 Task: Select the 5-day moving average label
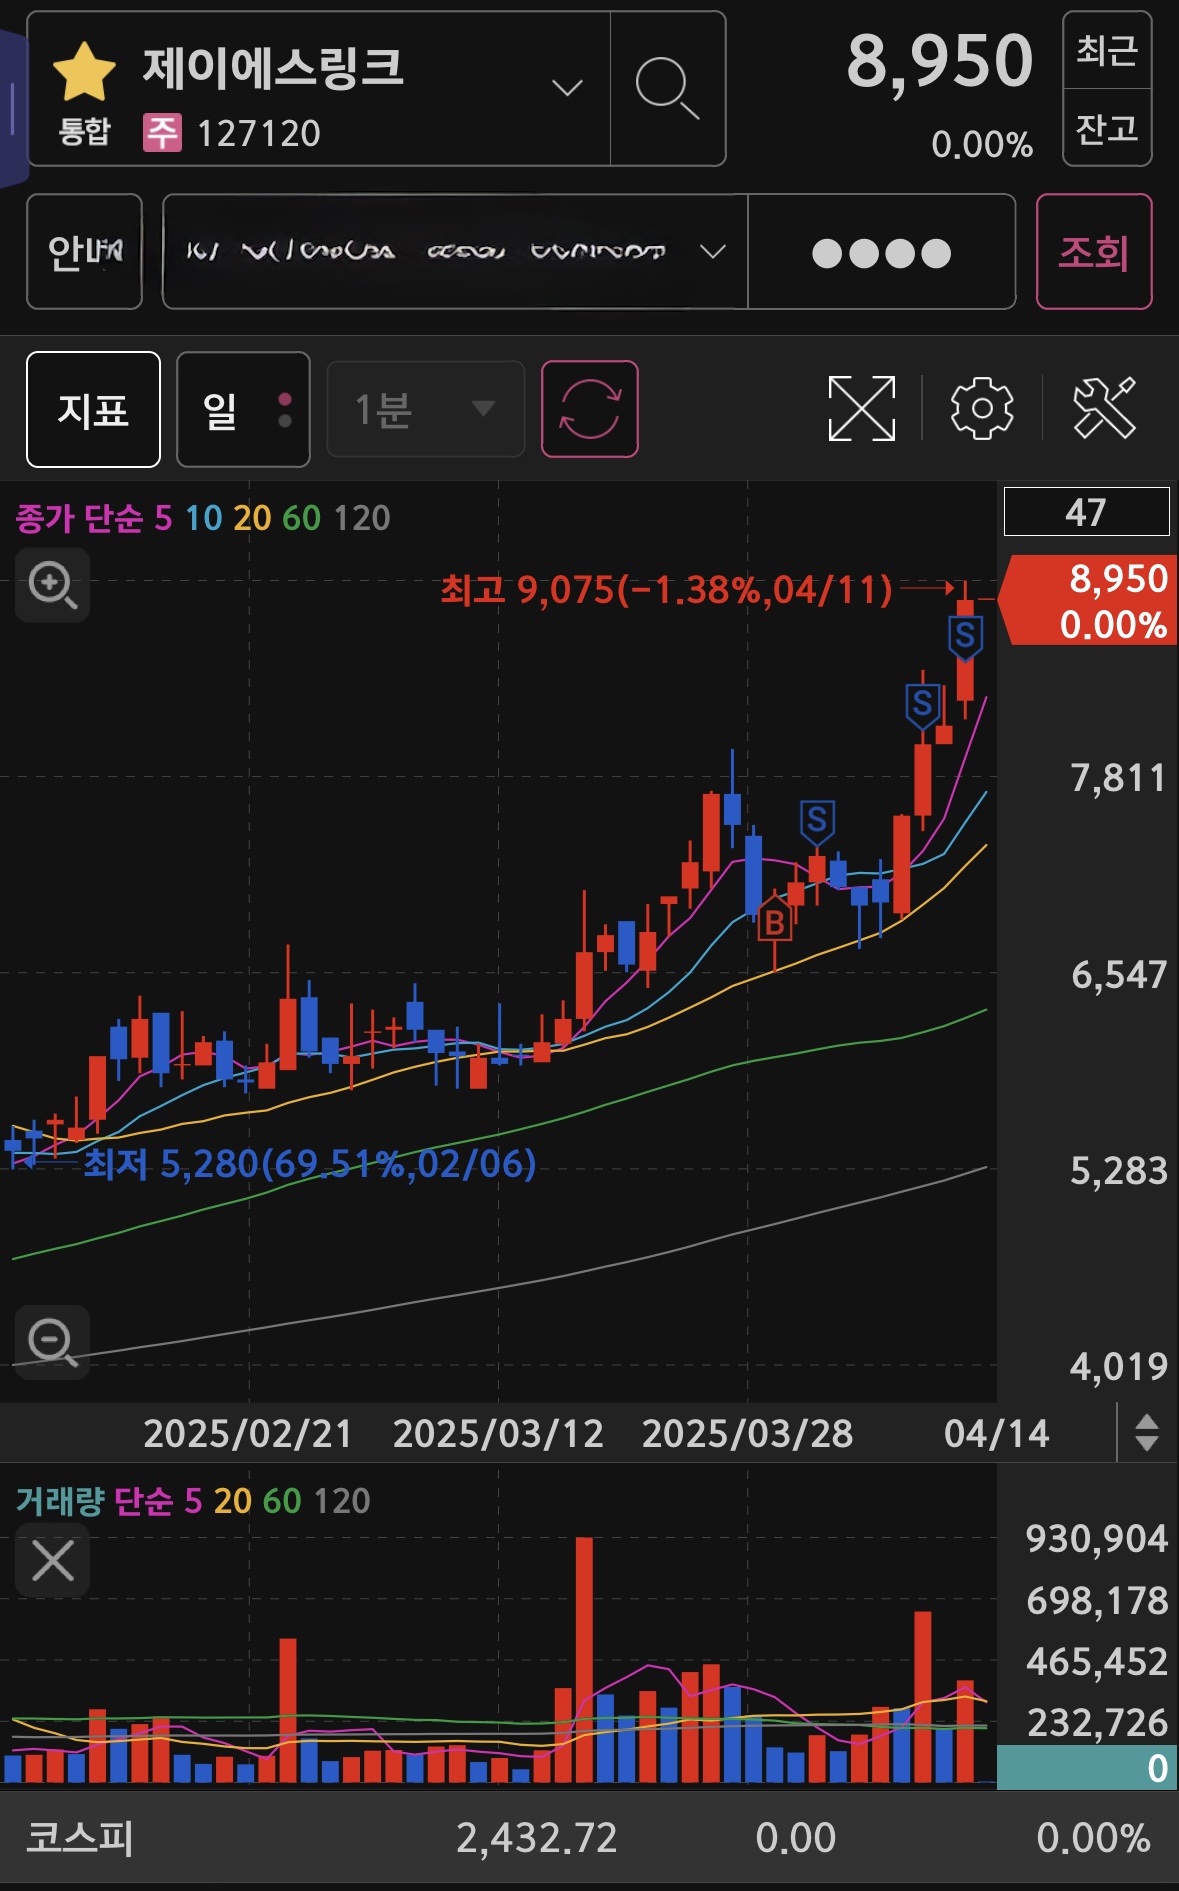[163, 518]
